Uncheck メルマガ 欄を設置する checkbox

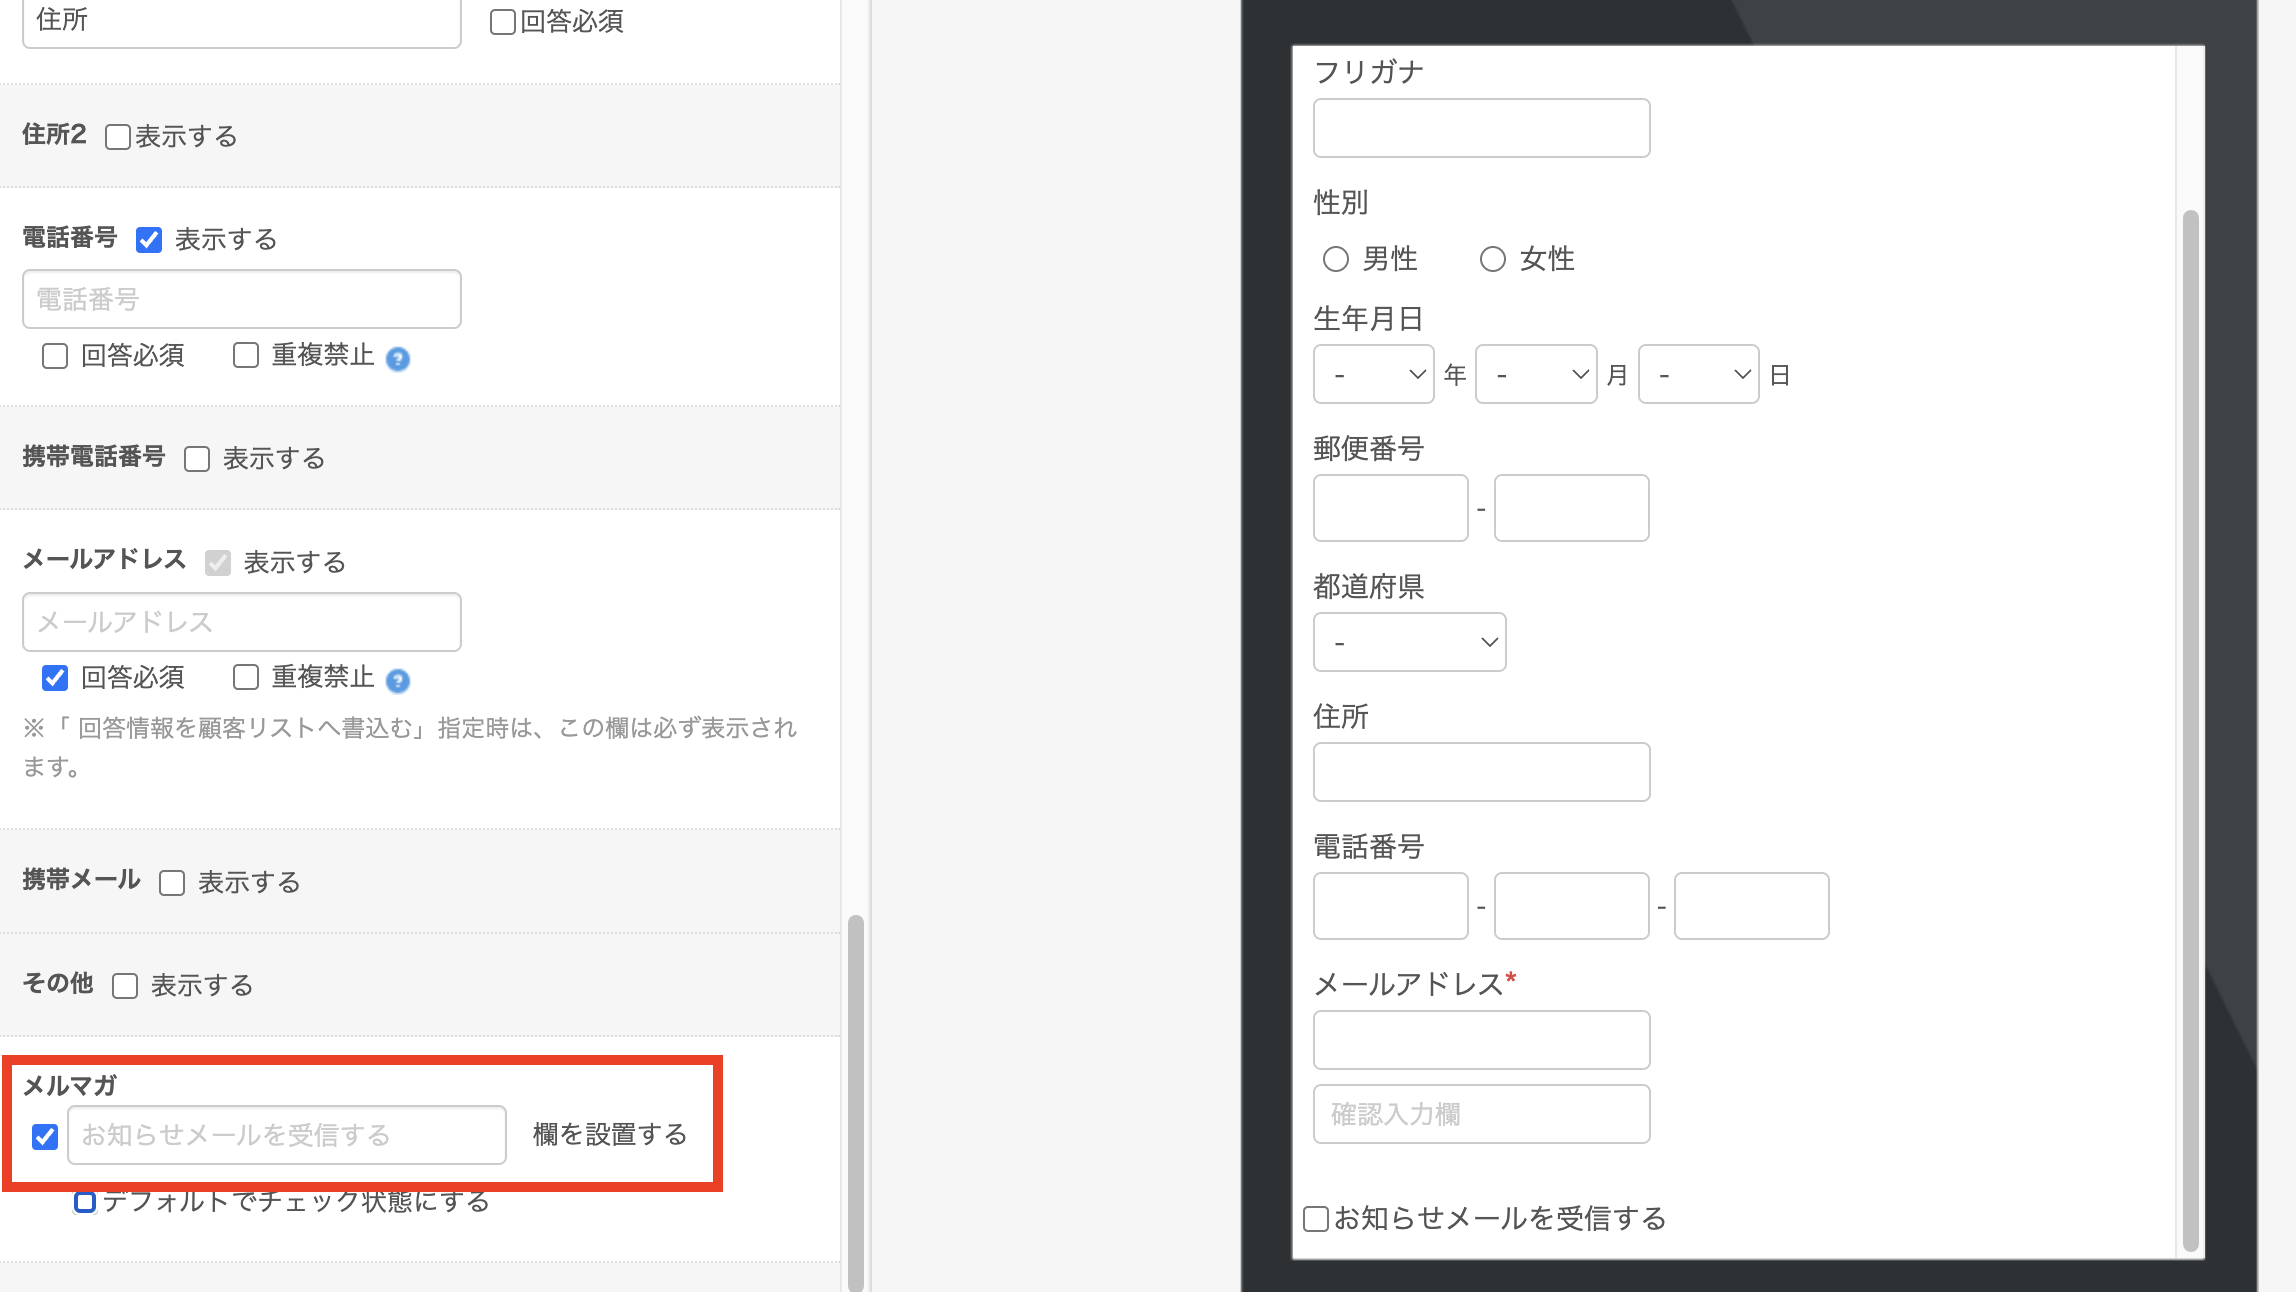coord(45,1137)
